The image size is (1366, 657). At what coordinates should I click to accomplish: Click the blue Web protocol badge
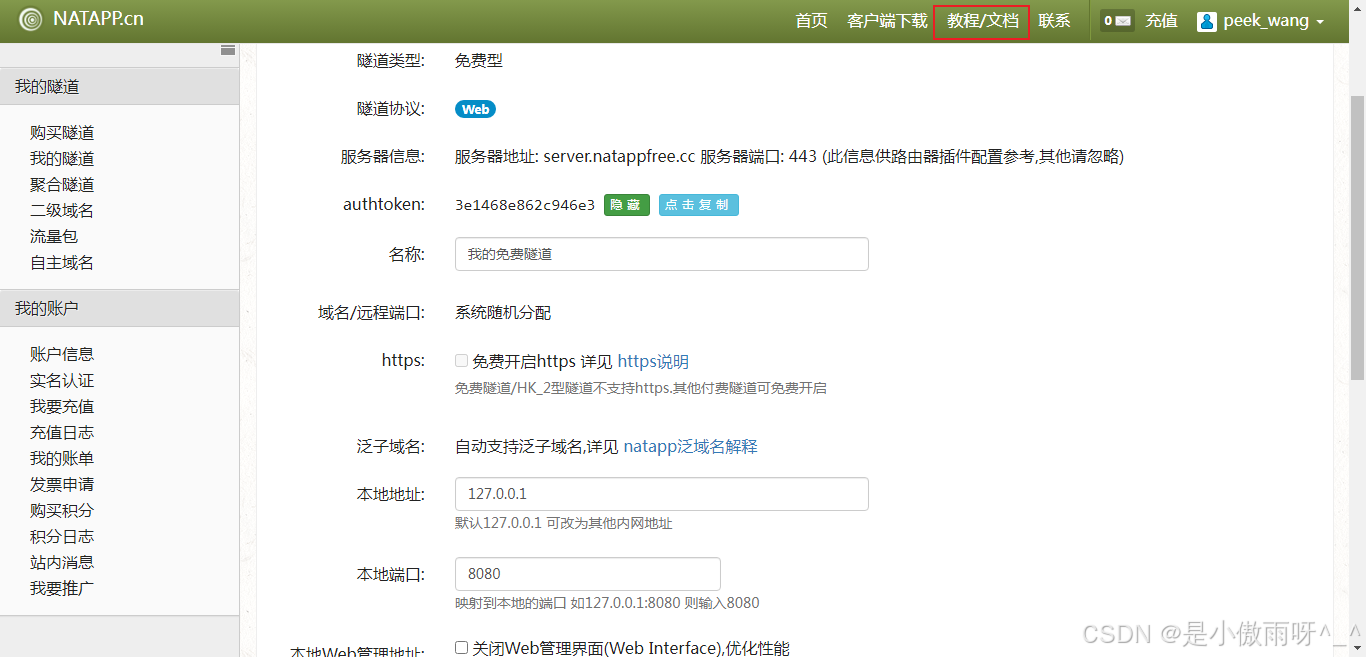coord(475,109)
